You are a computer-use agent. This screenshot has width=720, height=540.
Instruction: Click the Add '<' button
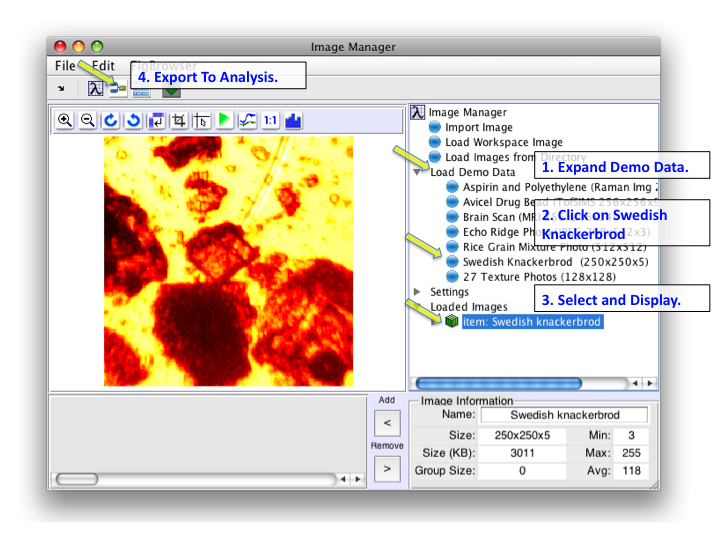click(386, 423)
